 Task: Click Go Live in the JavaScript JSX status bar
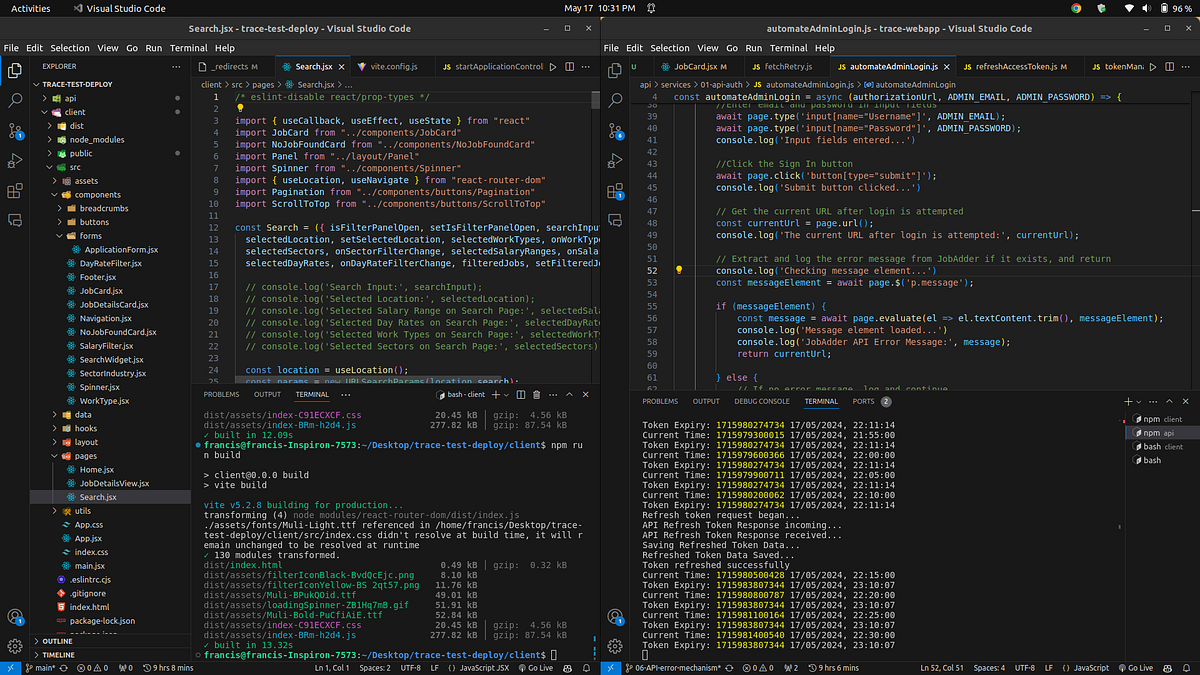coord(535,667)
